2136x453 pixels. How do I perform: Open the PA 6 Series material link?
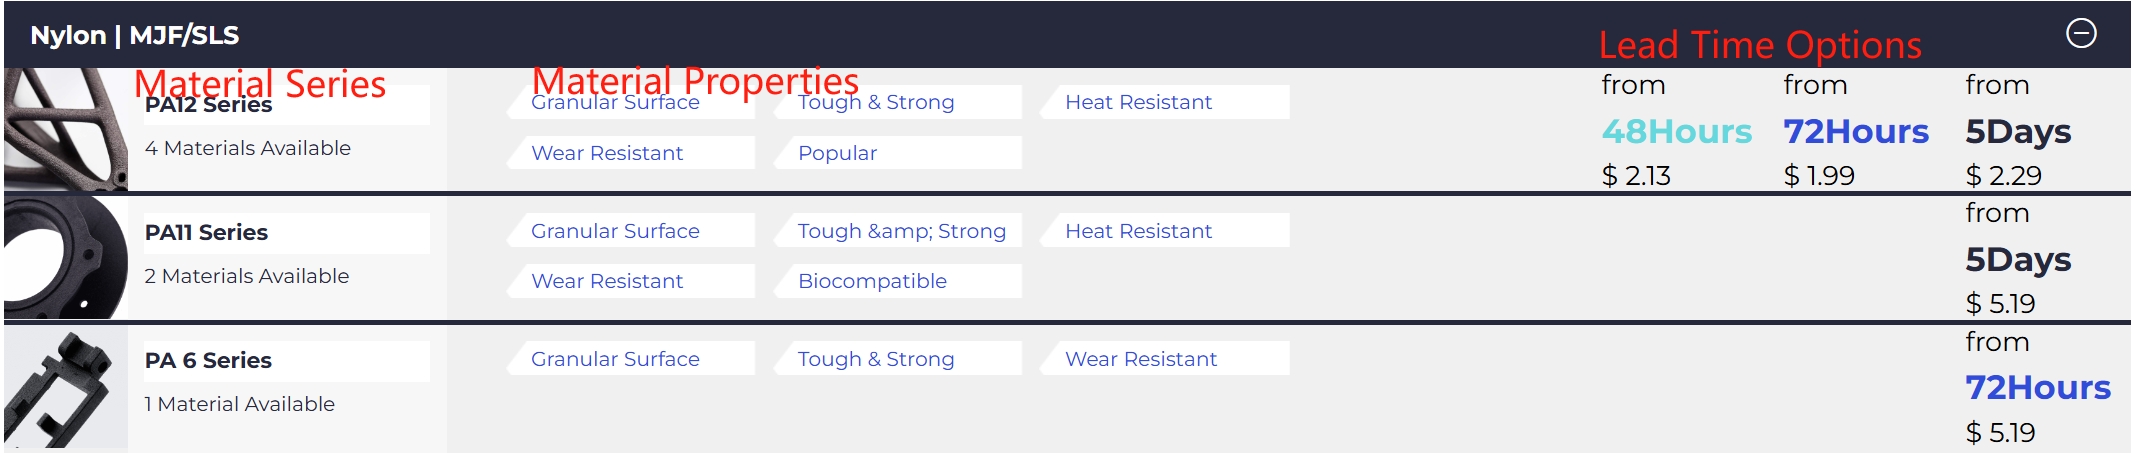point(209,361)
